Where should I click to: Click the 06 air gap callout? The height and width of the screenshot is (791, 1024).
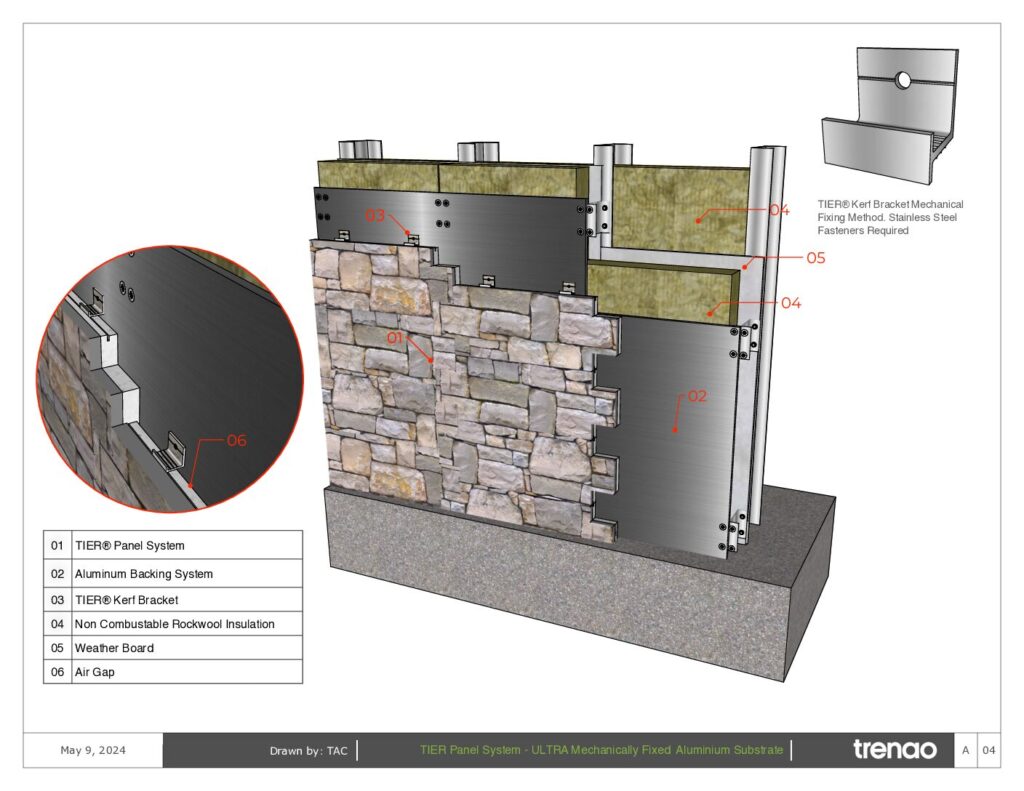click(x=236, y=440)
